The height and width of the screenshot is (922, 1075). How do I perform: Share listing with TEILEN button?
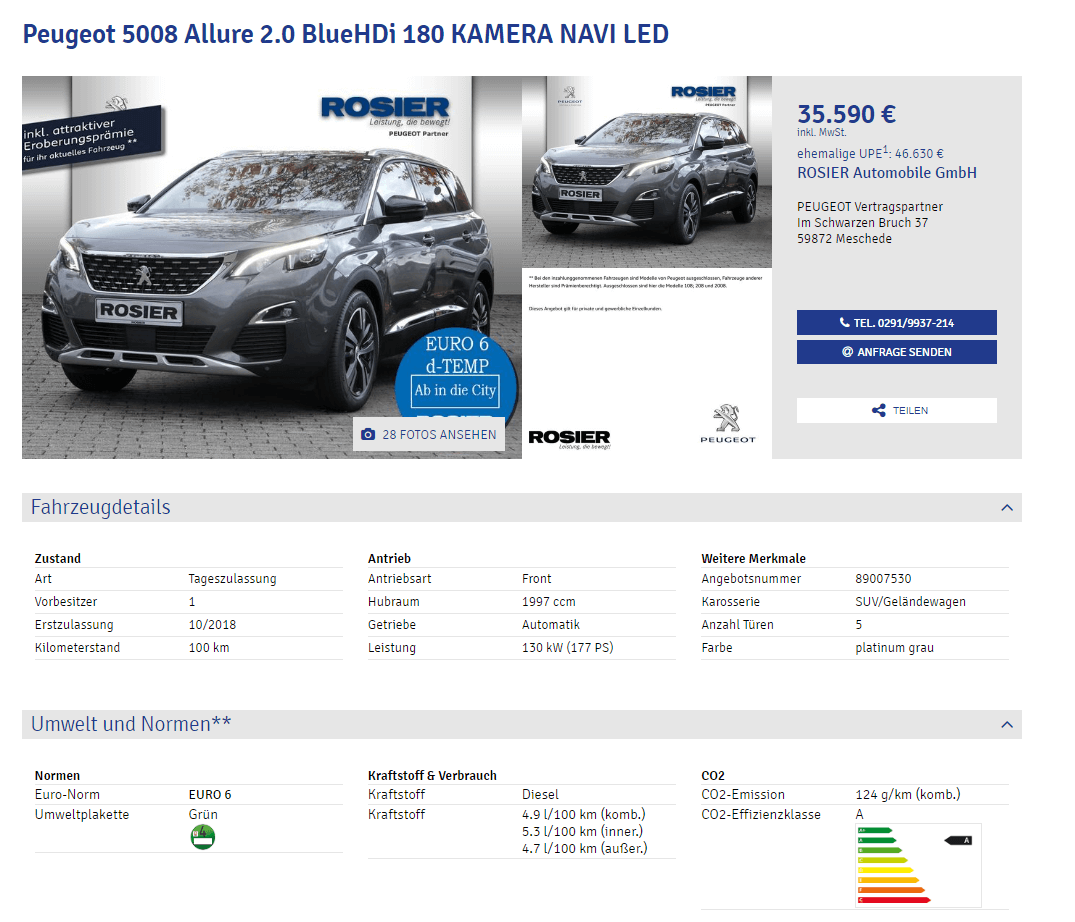pyautogui.click(x=896, y=411)
